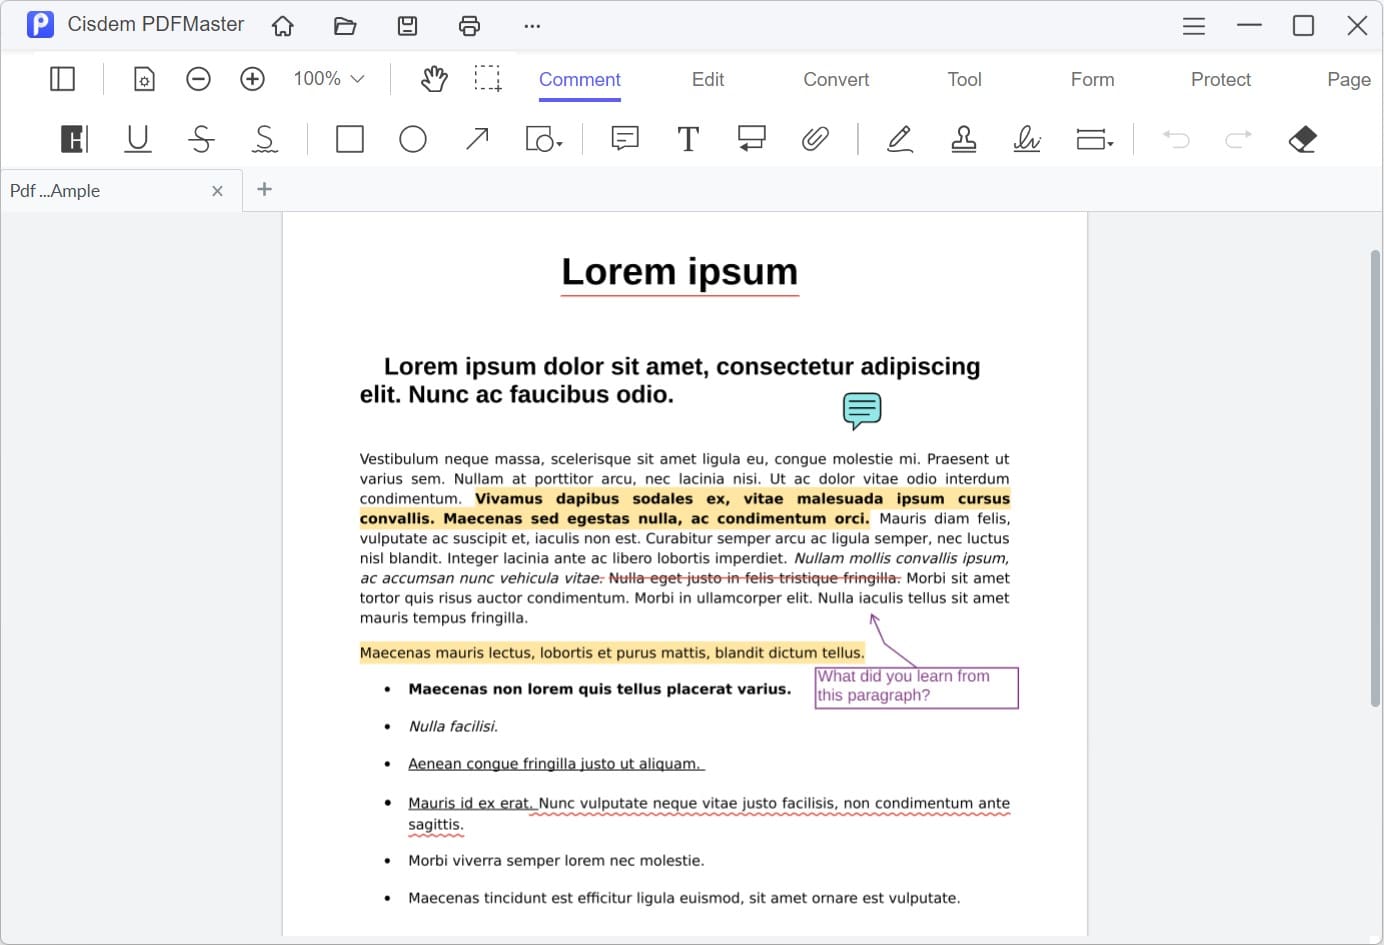Select the Squiggly underline tool
1384x945 pixels.
[264, 139]
